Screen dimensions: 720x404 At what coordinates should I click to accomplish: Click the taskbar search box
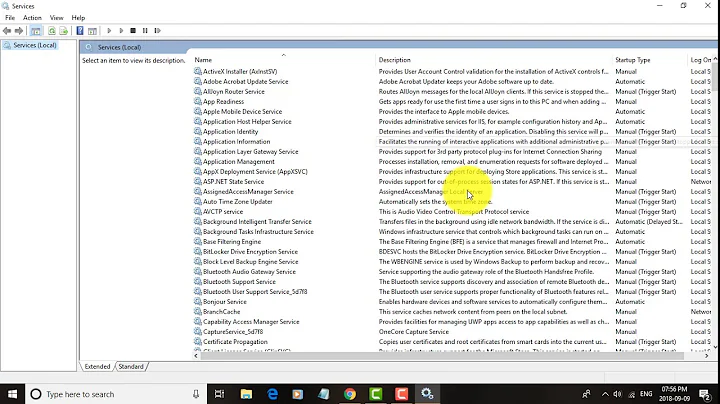(115, 394)
